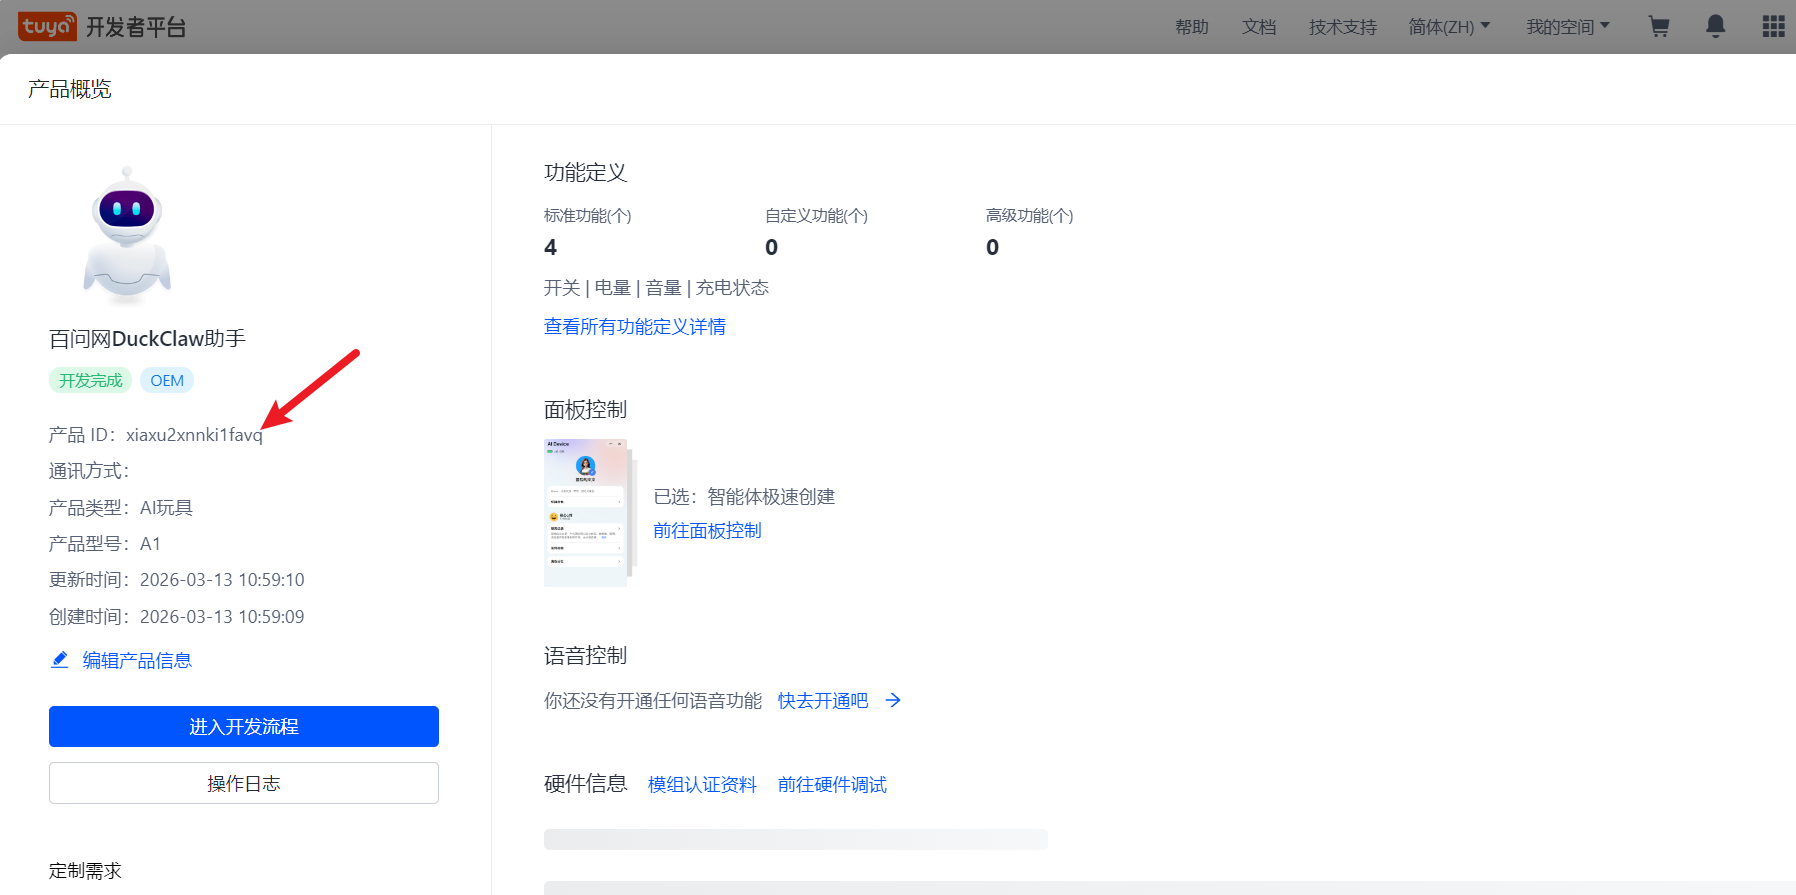
Task: Click the 进入开发流程 button
Action: (244, 727)
